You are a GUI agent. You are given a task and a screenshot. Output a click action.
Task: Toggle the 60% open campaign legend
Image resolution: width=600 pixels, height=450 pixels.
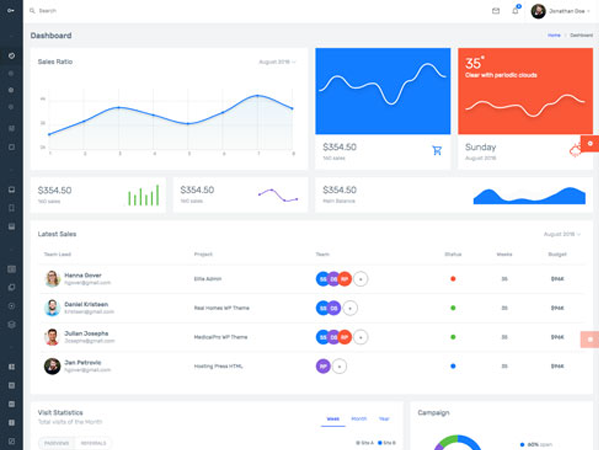536,445
